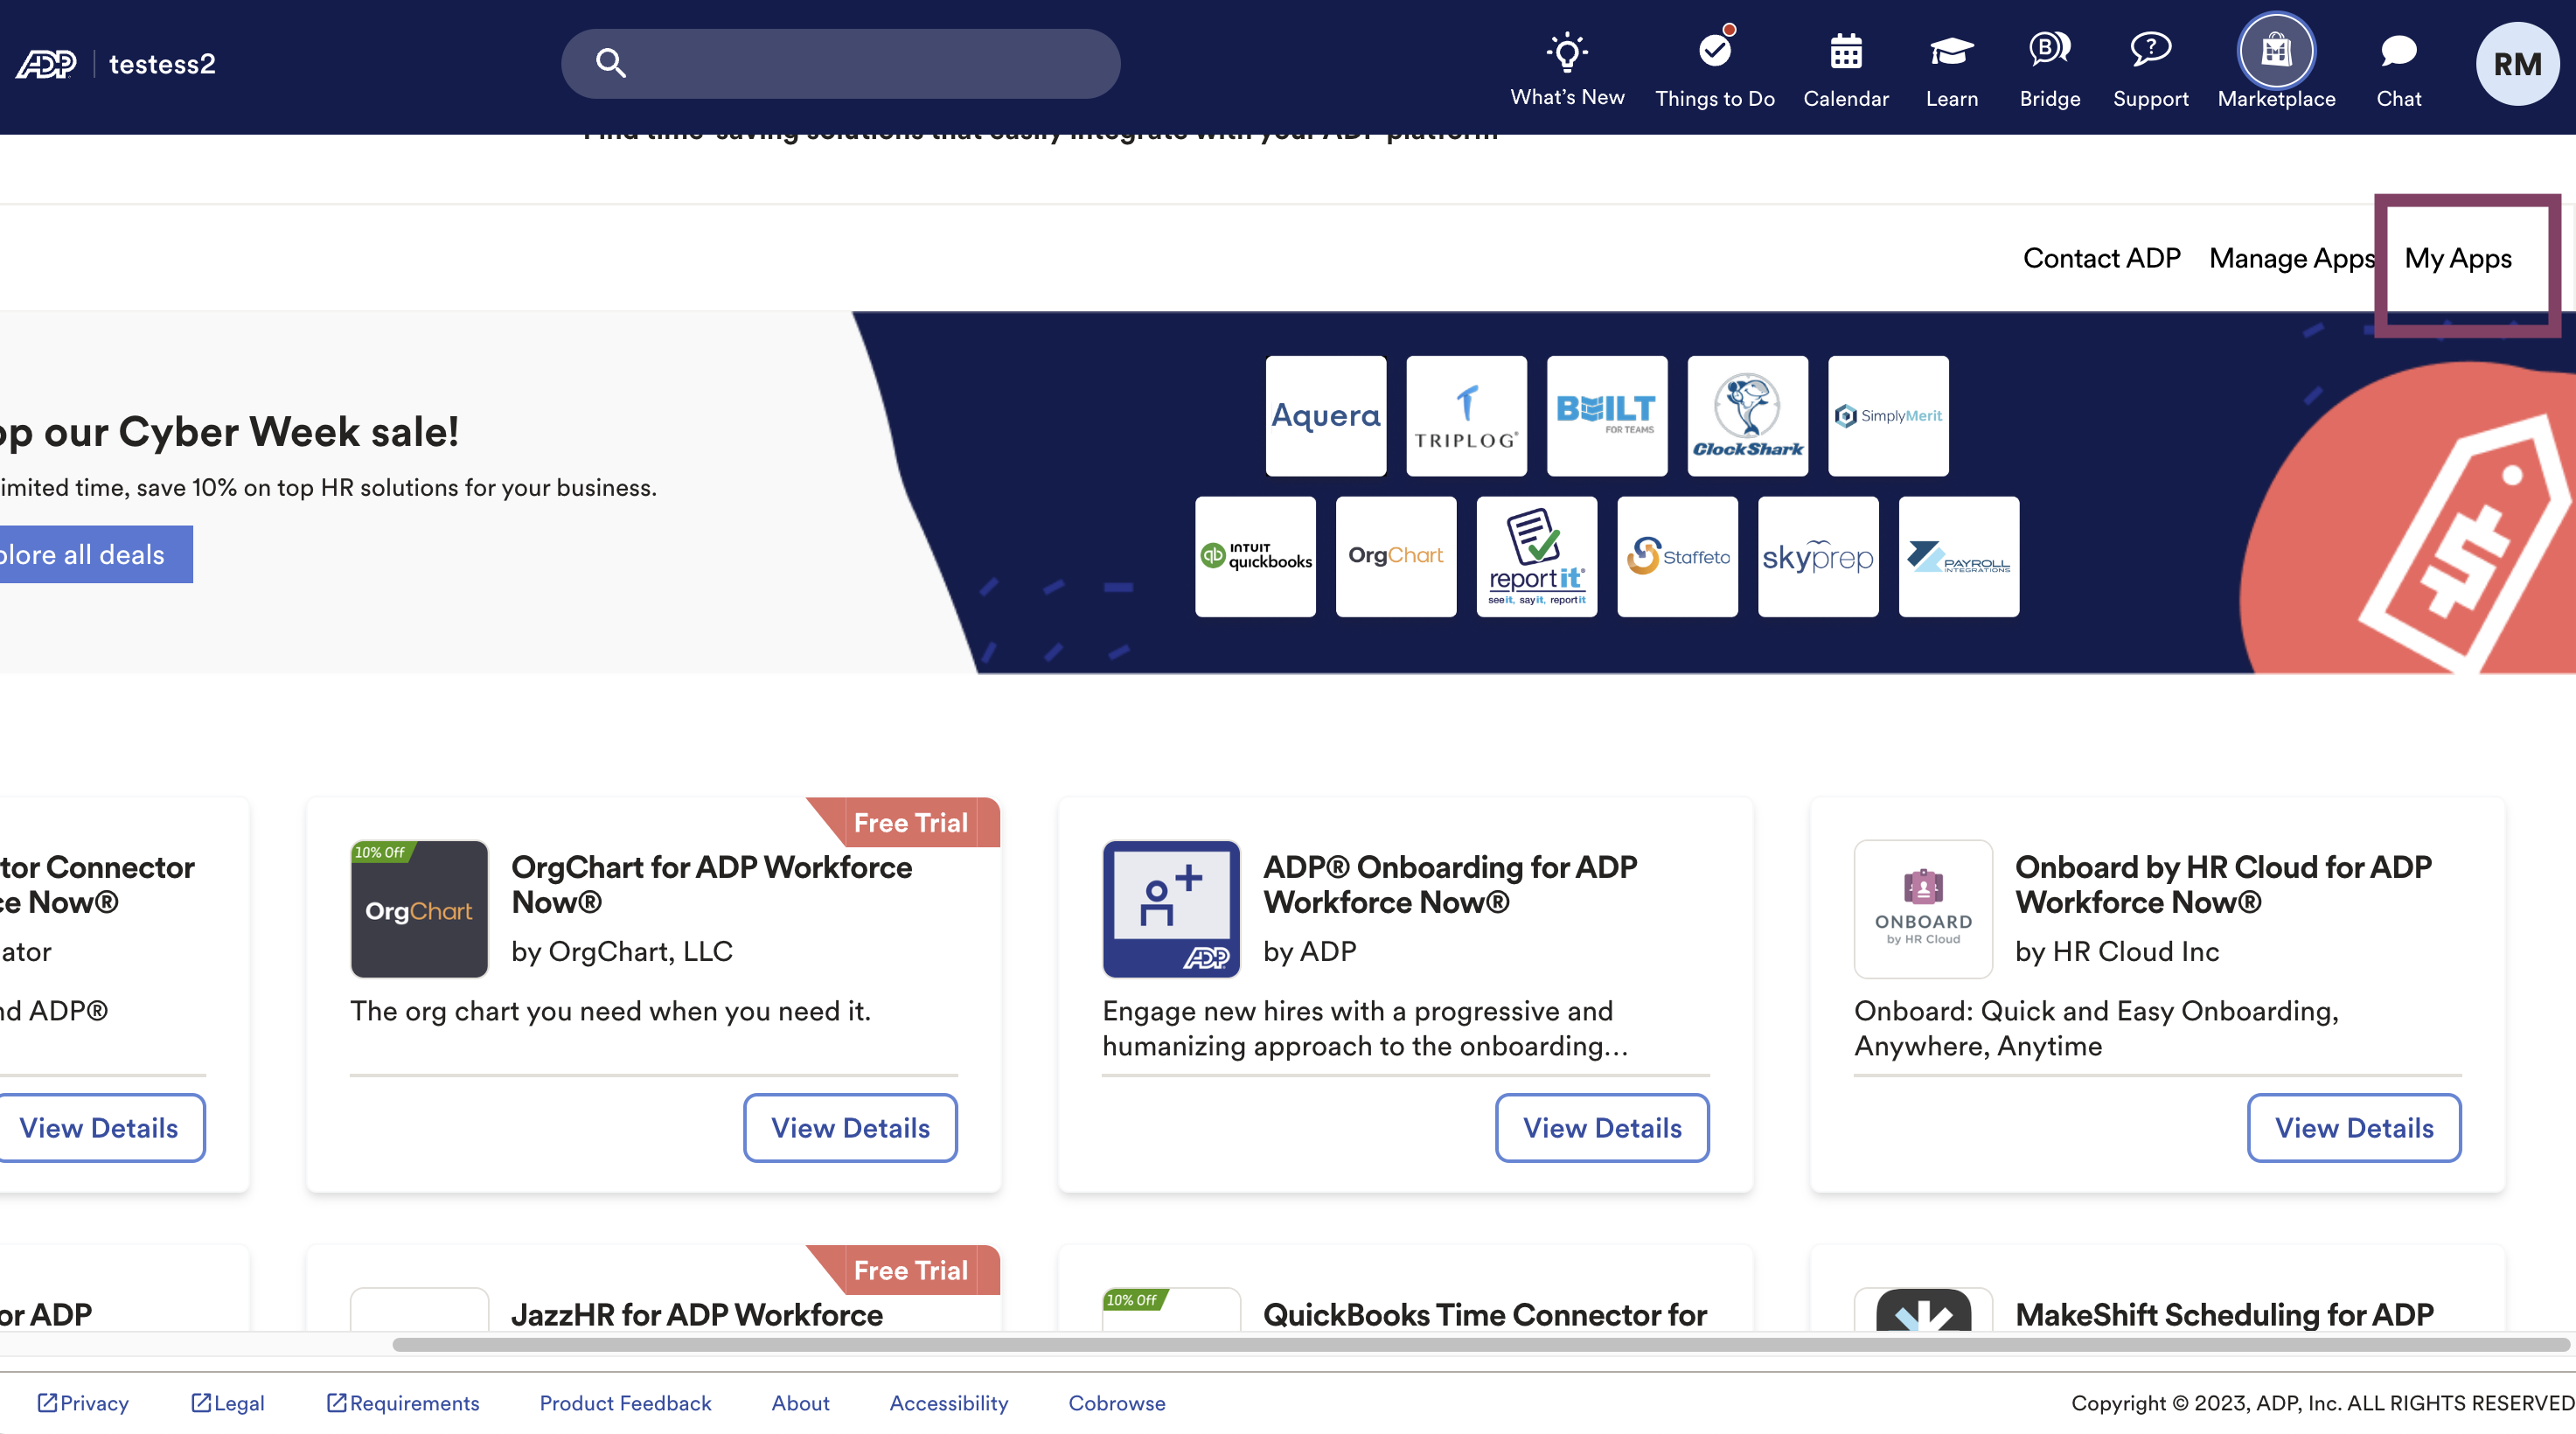Open the Privacy footer link
This screenshot has width=2576, height=1434.
click(83, 1403)
